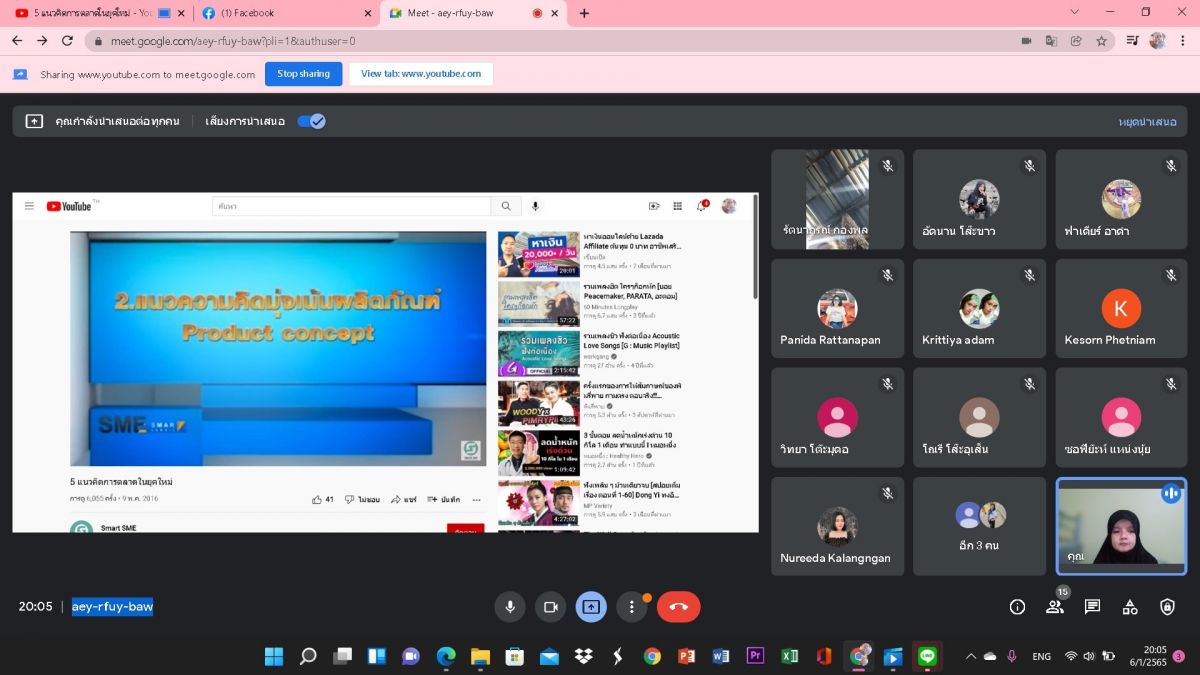This screenshot has width=1200, height=675.
Task: Open LINE app from the taskbar
Action: (x=928, y=656)
